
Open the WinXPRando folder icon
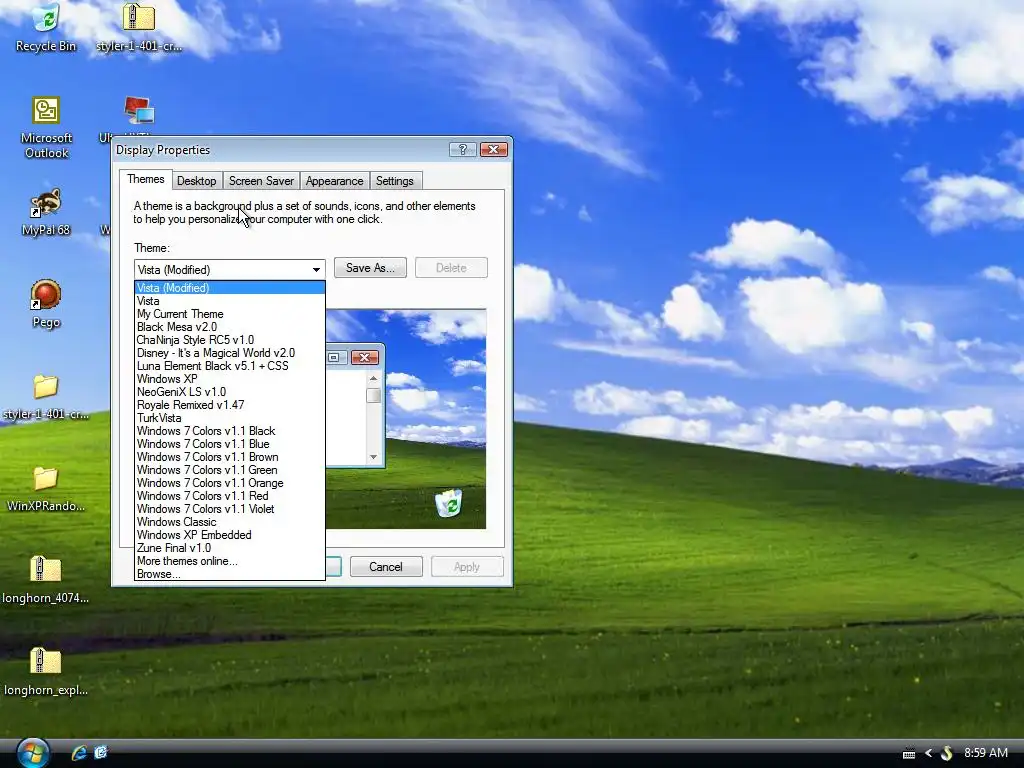coord(46,488)
